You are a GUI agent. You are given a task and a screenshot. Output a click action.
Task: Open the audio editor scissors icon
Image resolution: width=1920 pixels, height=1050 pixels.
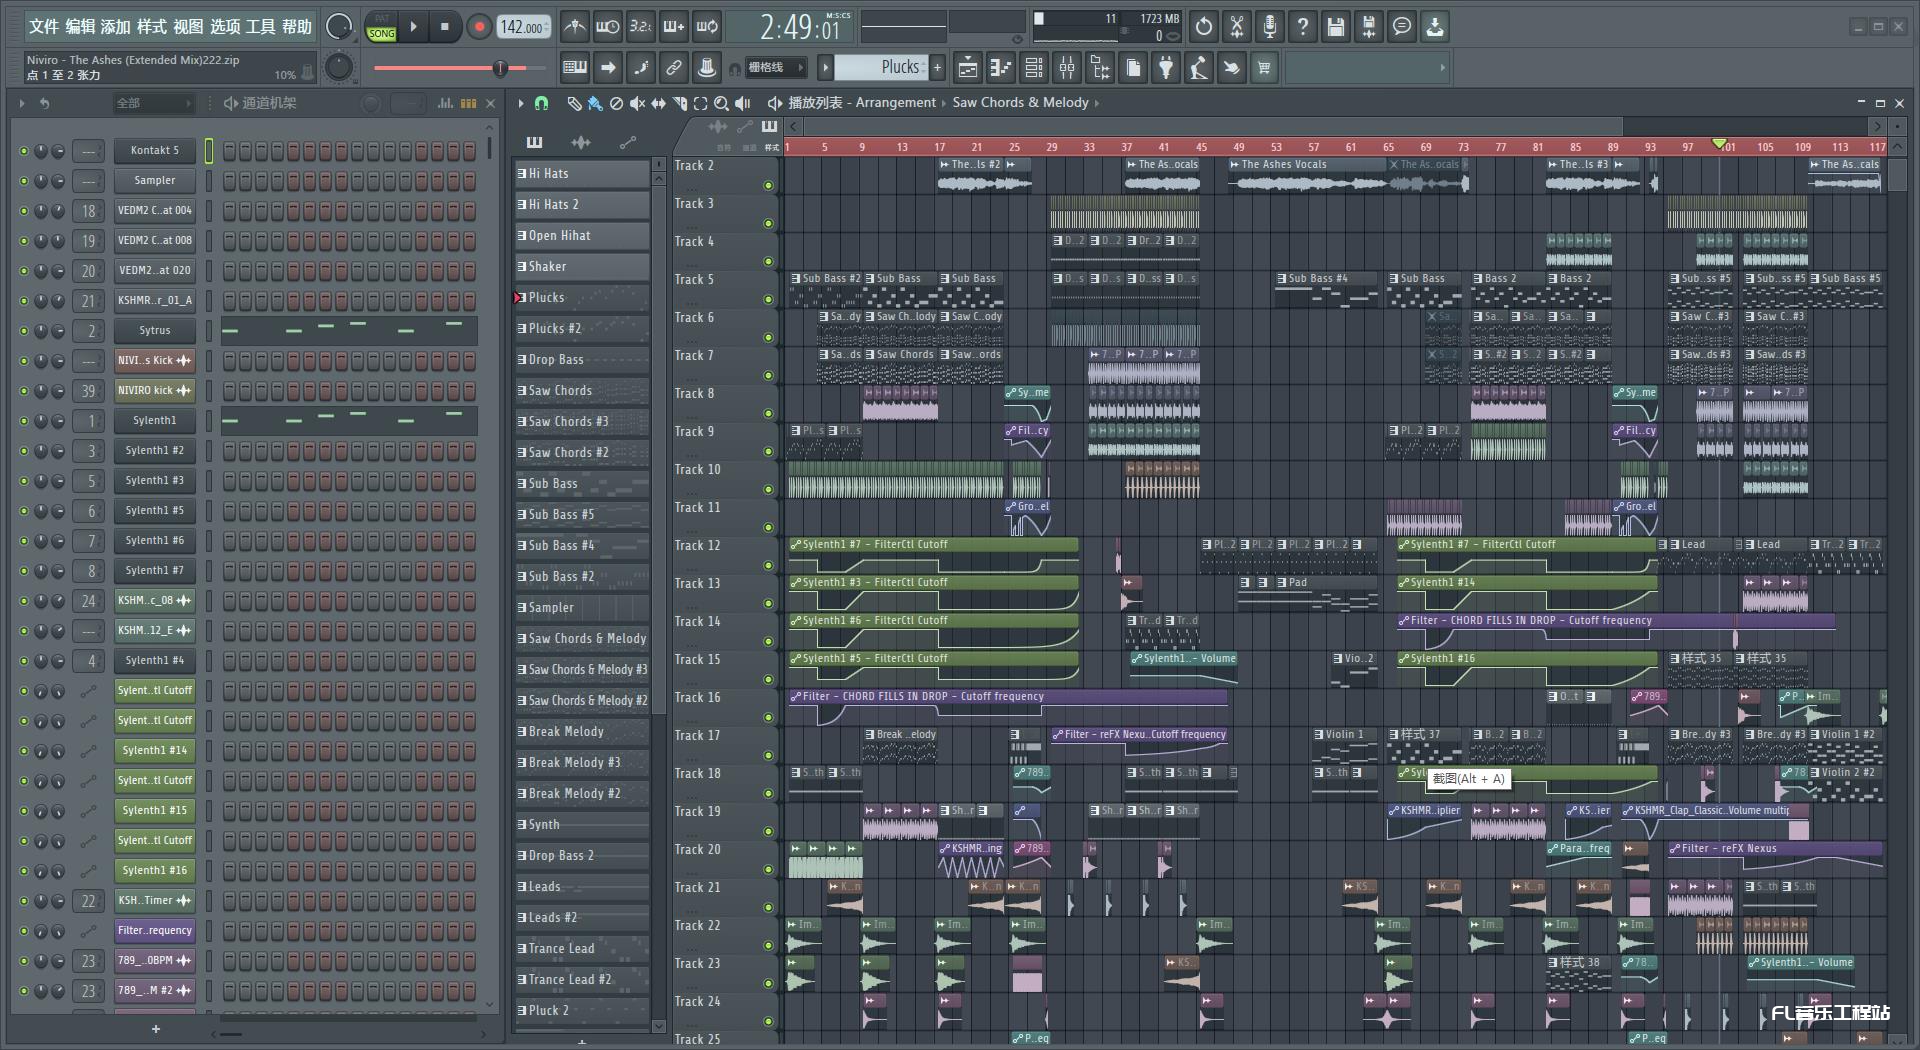click(1237, 27)
